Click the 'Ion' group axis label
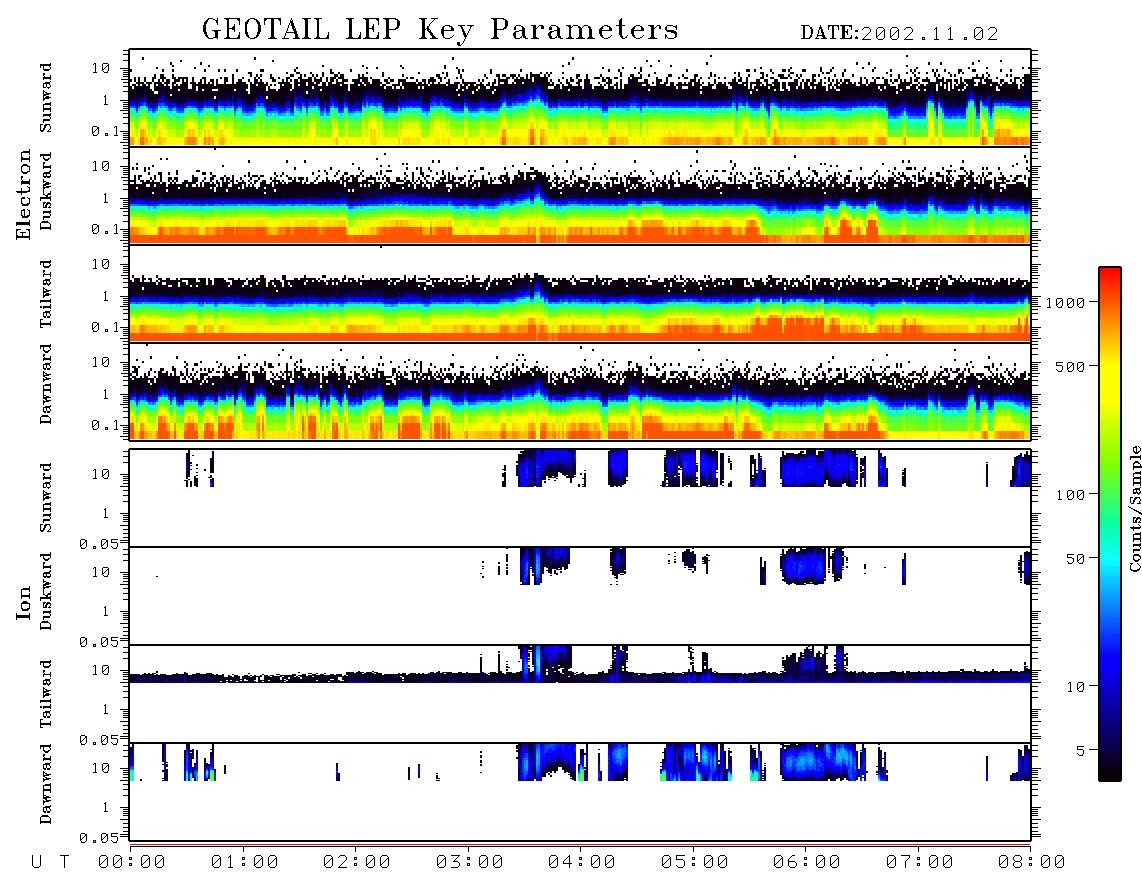The height and width of the screenshot is (880, 1142). click(24, 603)
